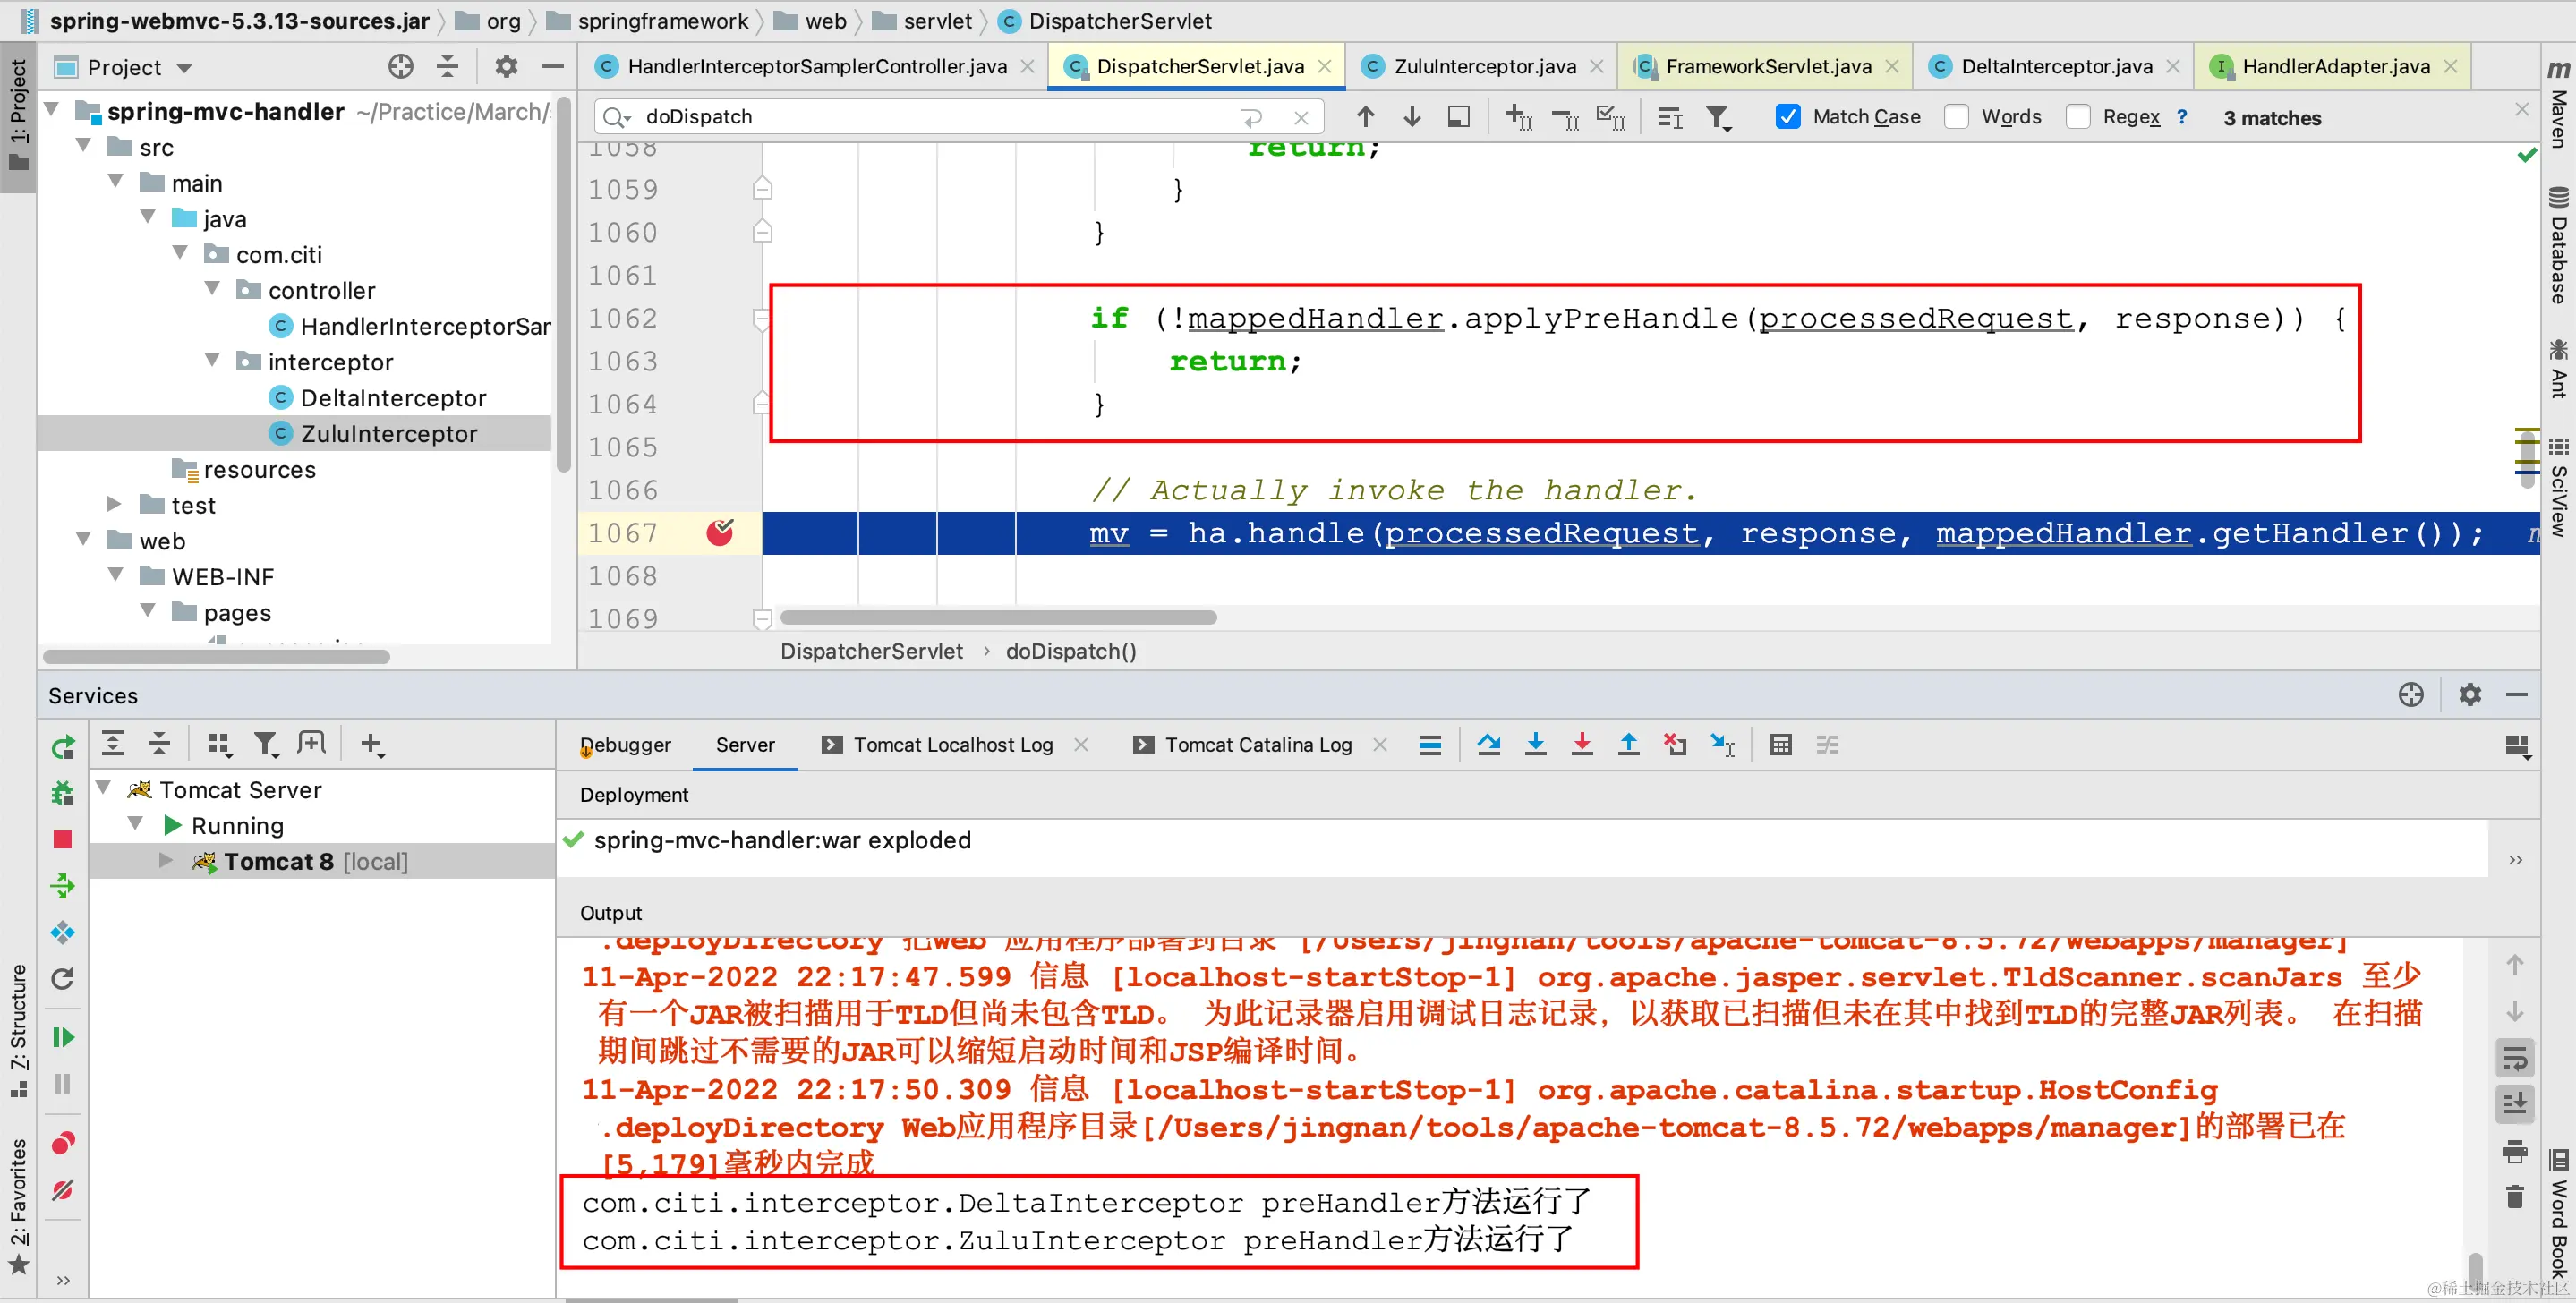This screenshot has width=2576, height=1303.
Task: Stop the Tomcat server red square
Action: coord(62,839)
